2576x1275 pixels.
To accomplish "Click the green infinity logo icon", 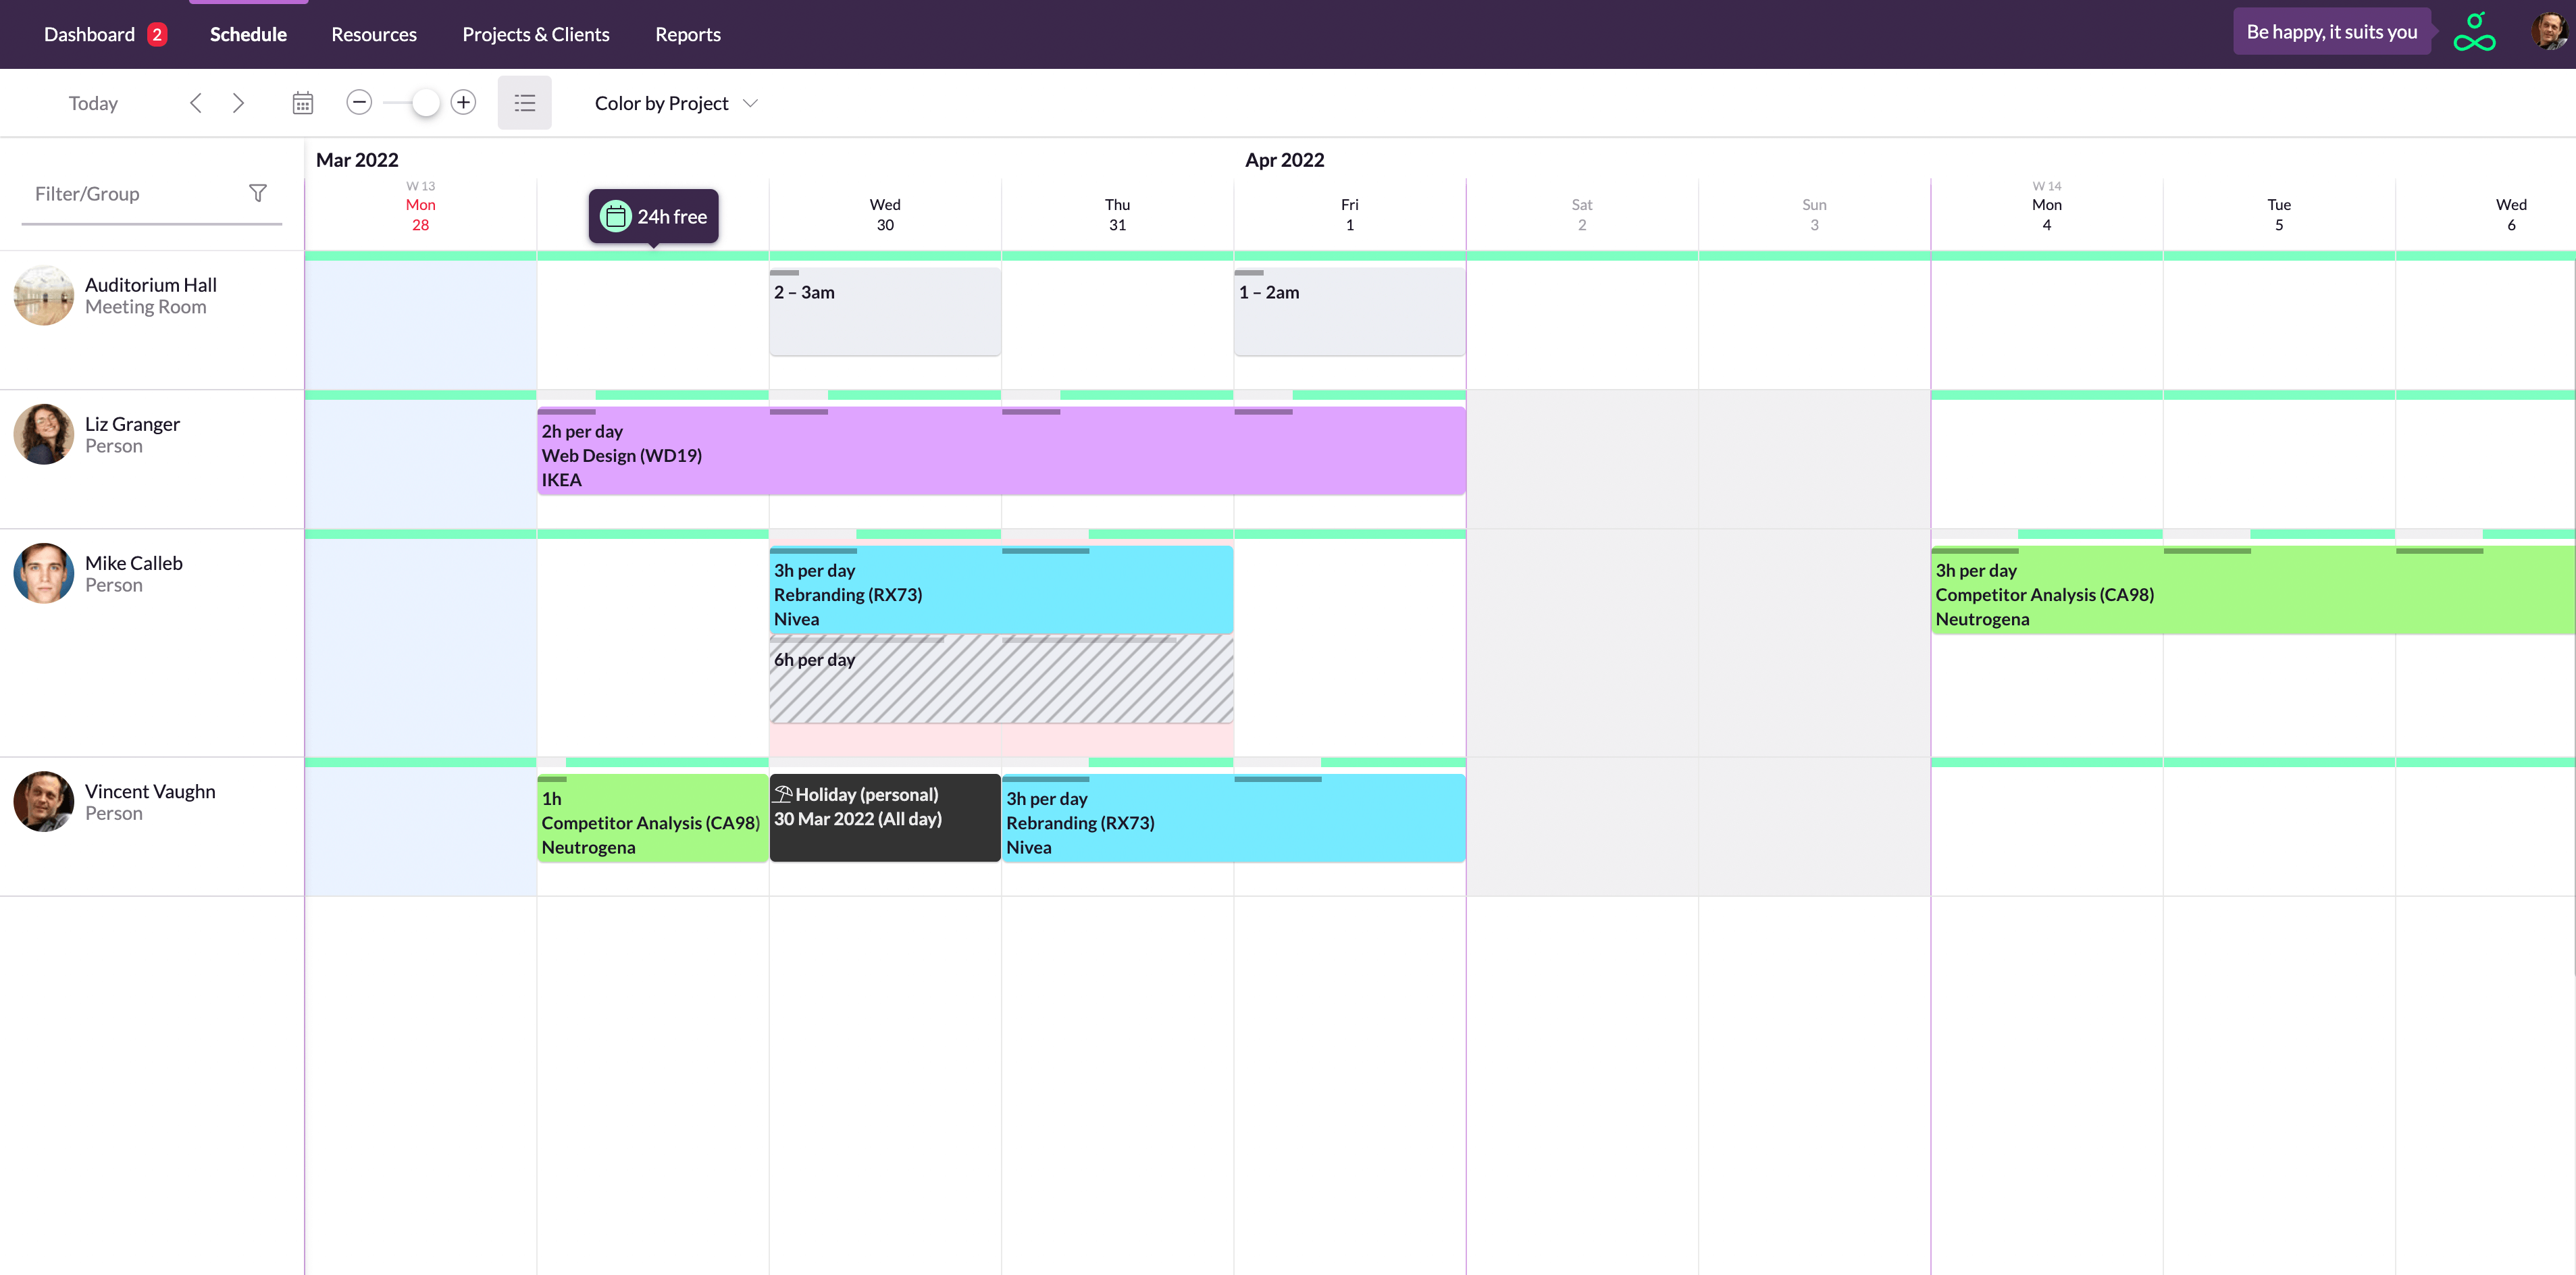I will pos(2474,33).
